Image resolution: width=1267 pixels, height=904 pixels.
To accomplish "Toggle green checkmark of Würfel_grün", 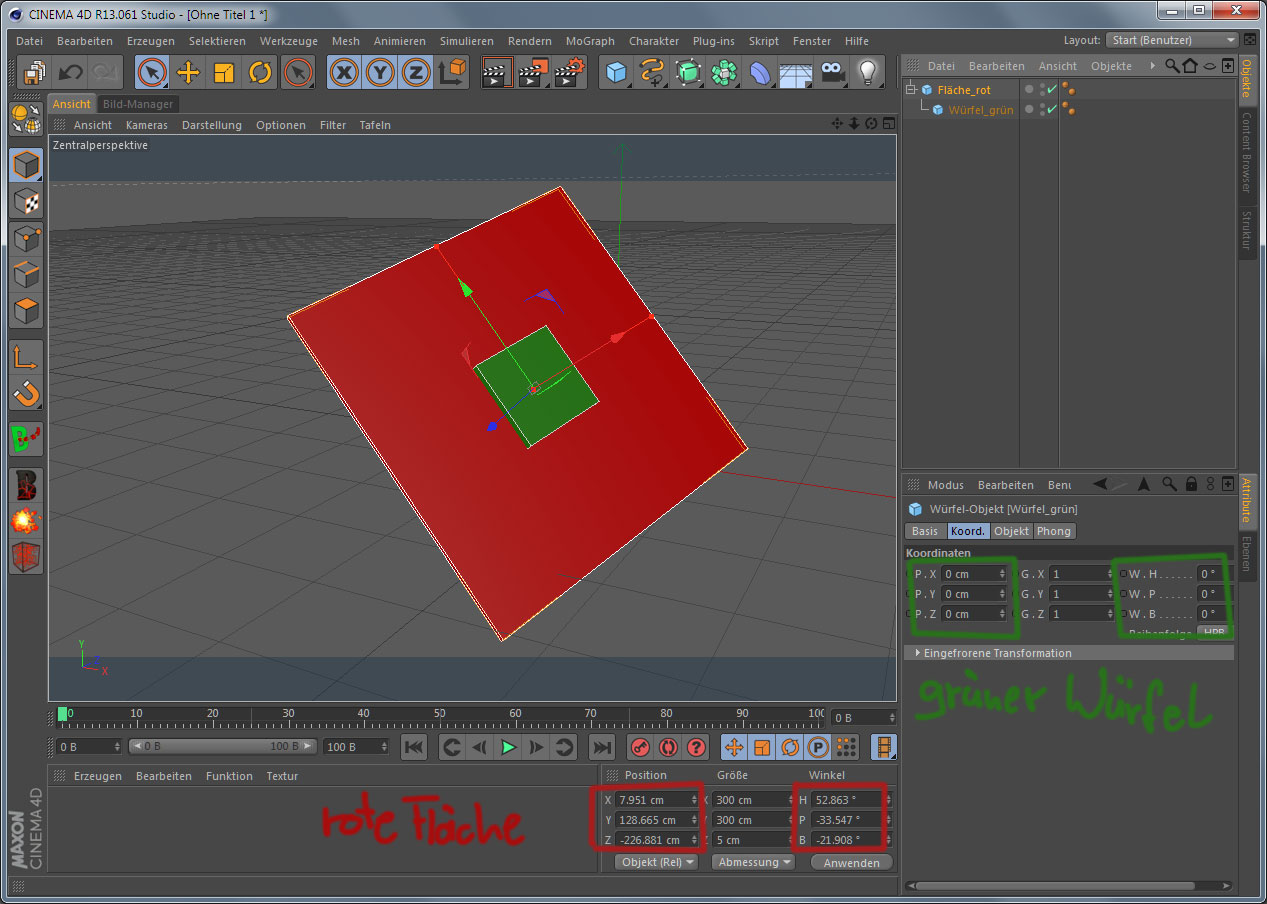I will (1051, 110).
